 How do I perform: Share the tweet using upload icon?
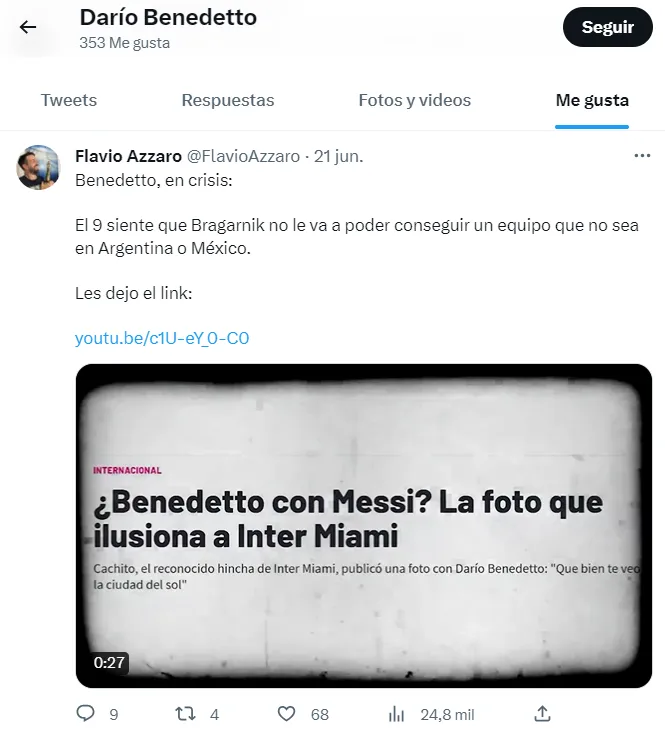point(542,714)
